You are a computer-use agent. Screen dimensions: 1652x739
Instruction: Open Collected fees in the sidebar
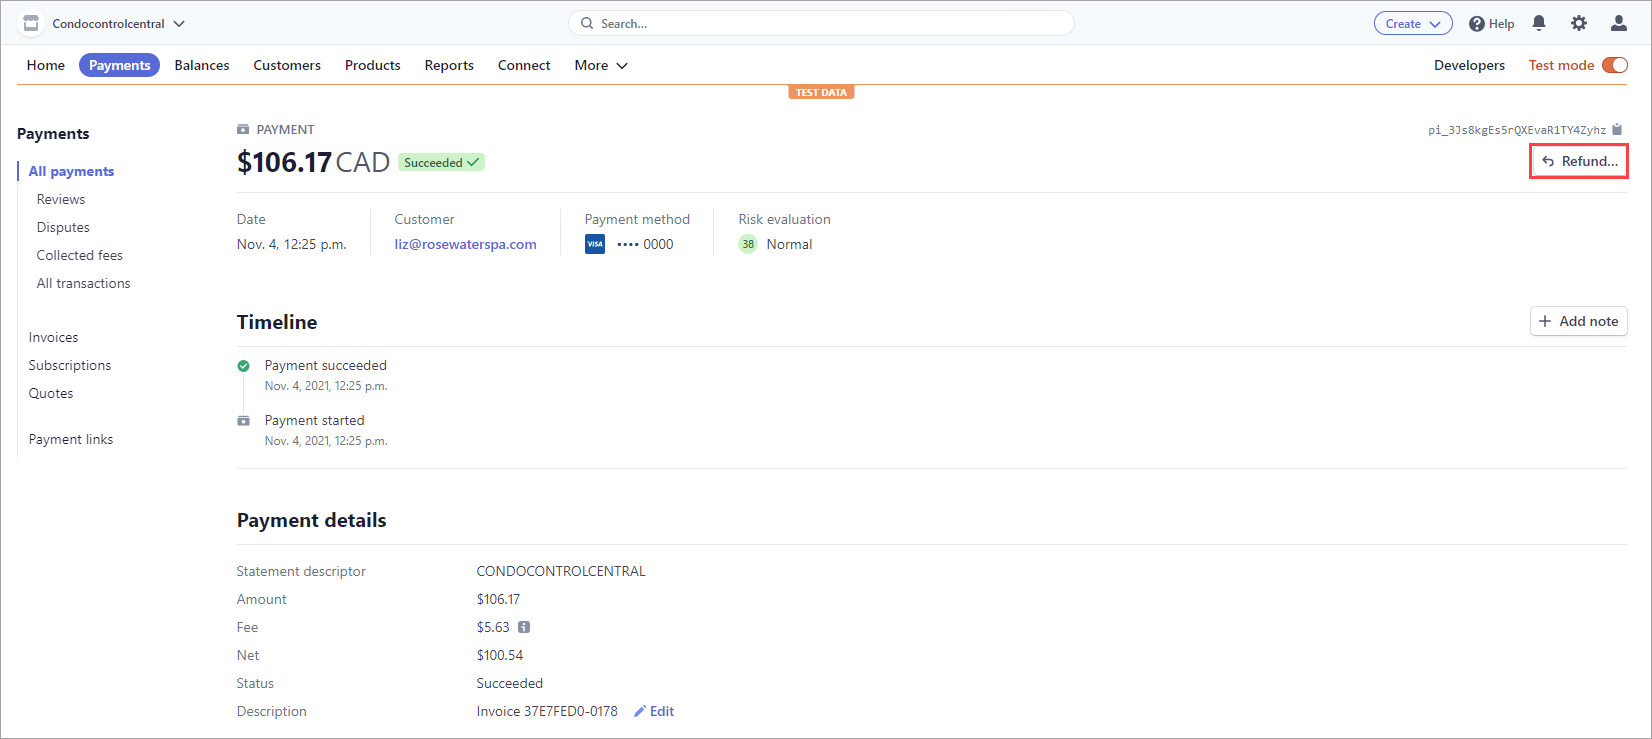(x=80, y=255)
